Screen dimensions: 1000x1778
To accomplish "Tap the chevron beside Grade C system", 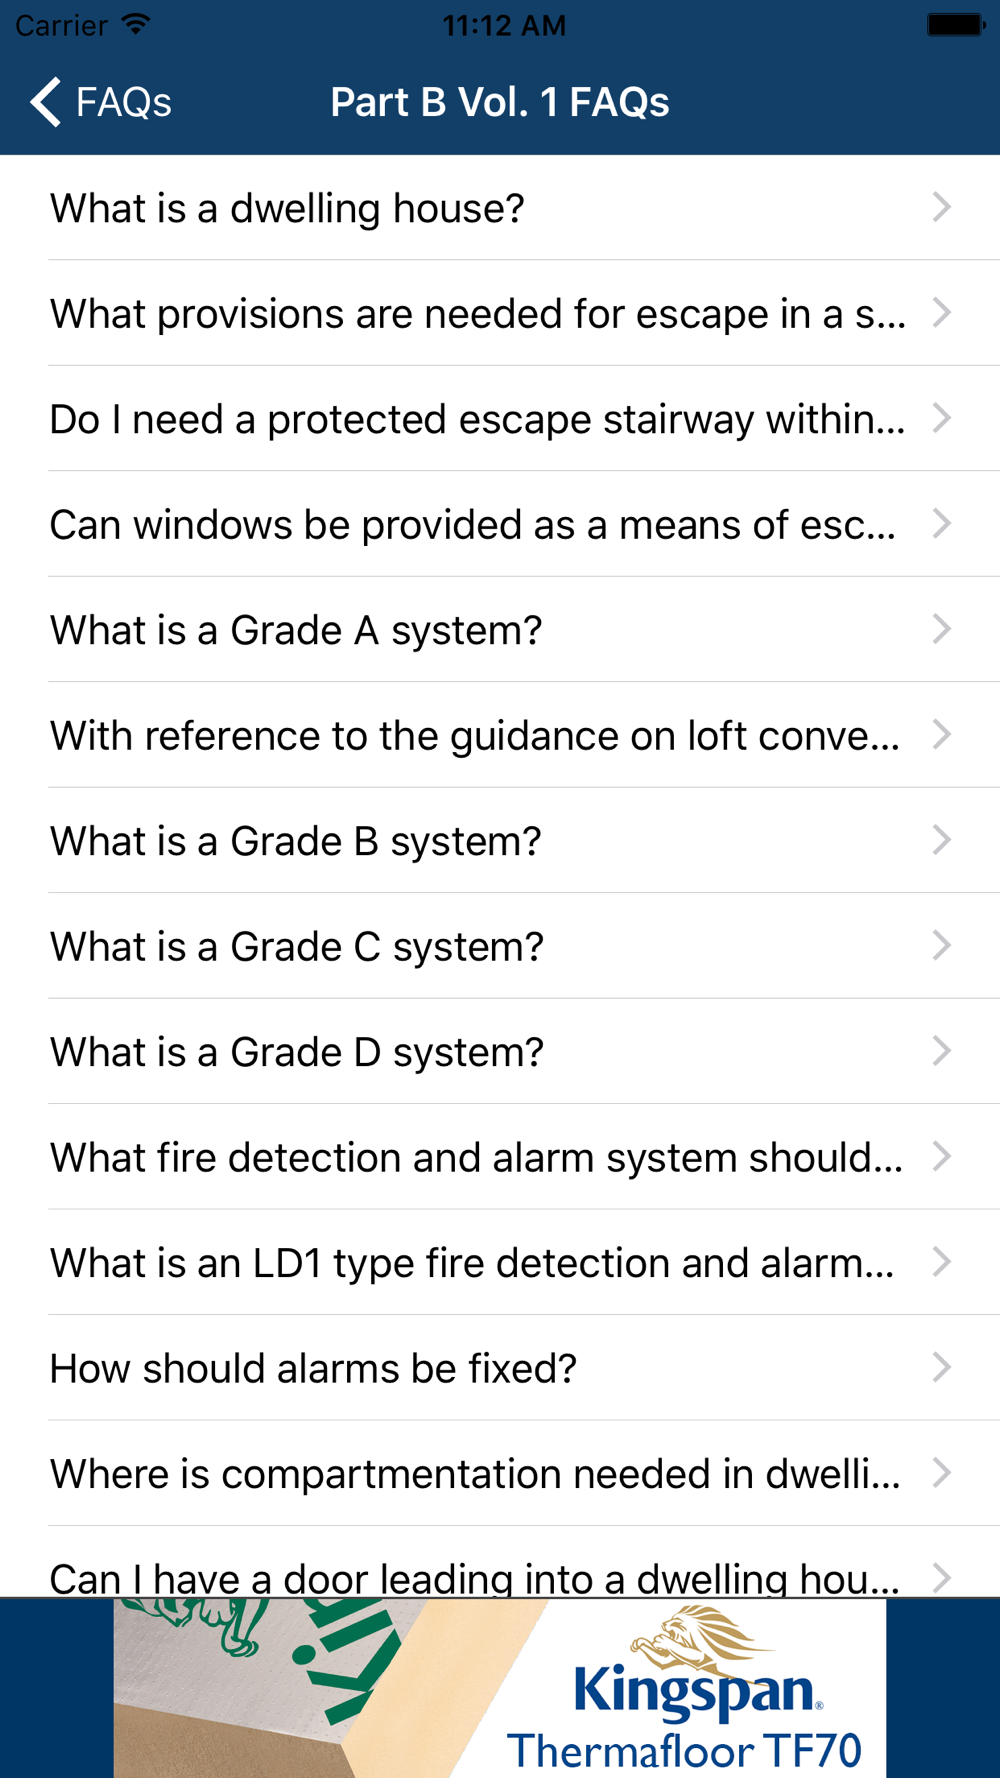I will pyautogui.click(x=941, y=945).
